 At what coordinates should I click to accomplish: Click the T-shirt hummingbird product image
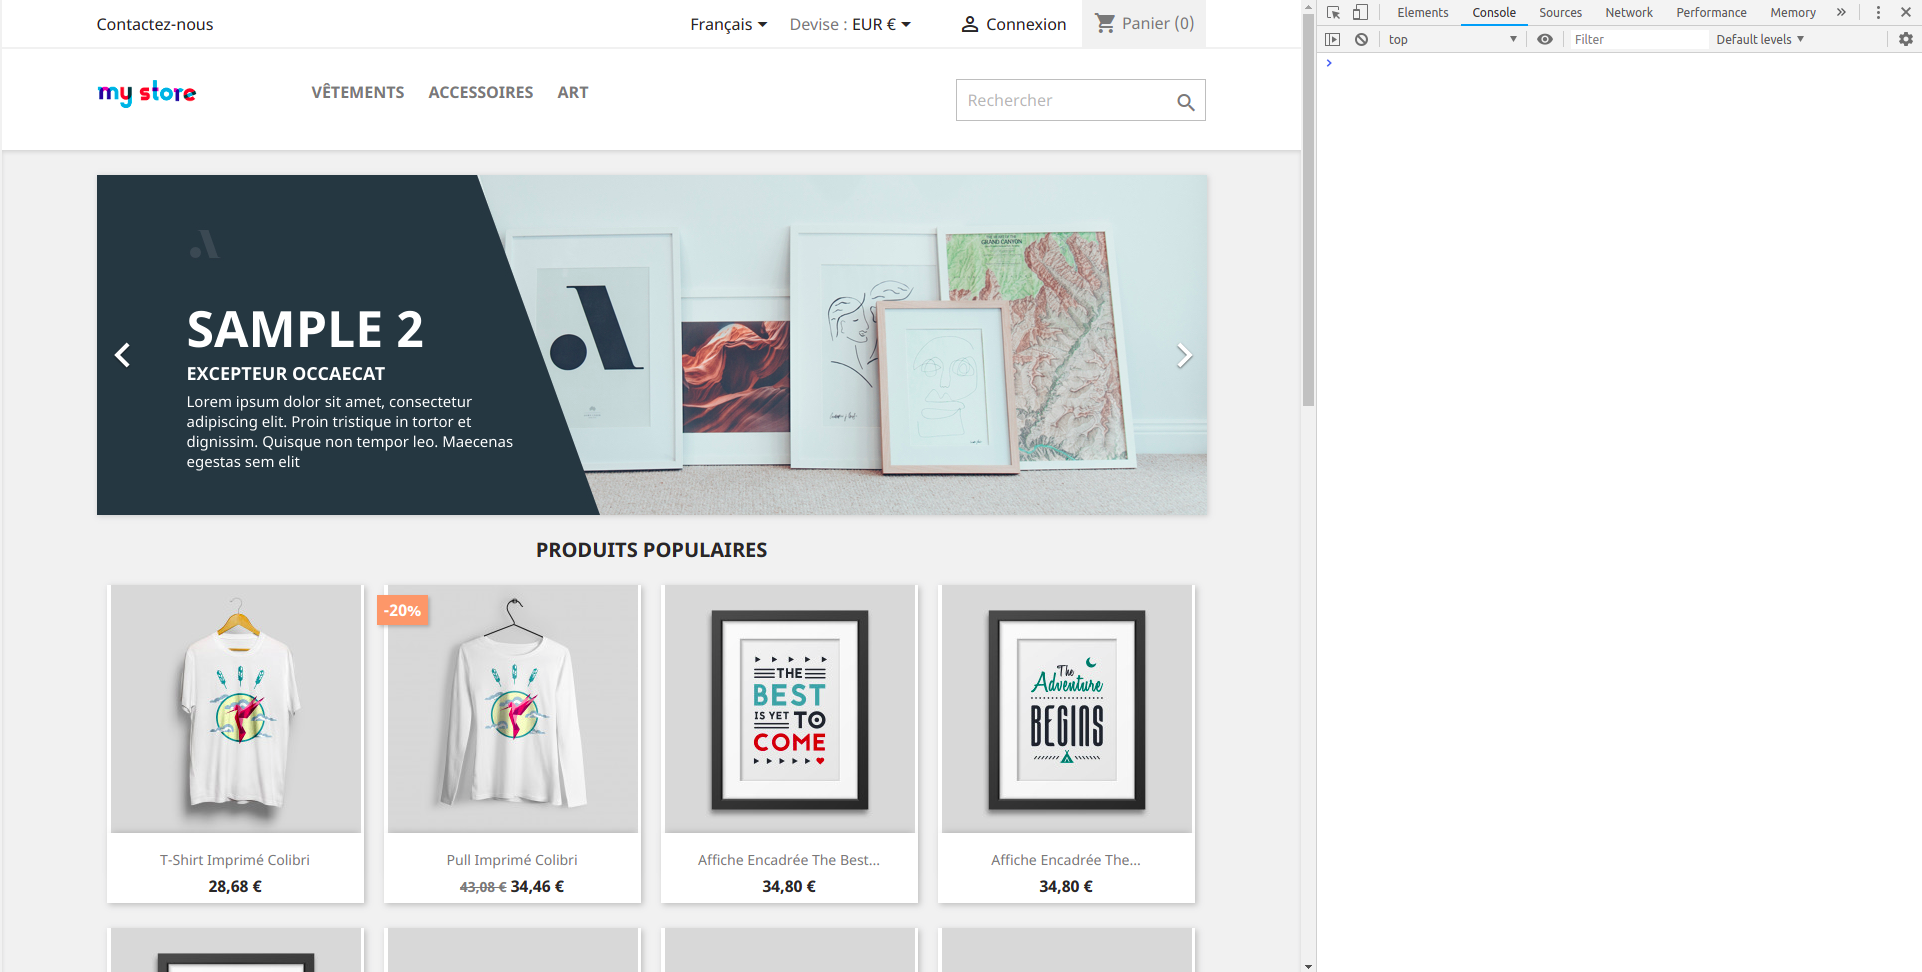[x=236, y=709]
